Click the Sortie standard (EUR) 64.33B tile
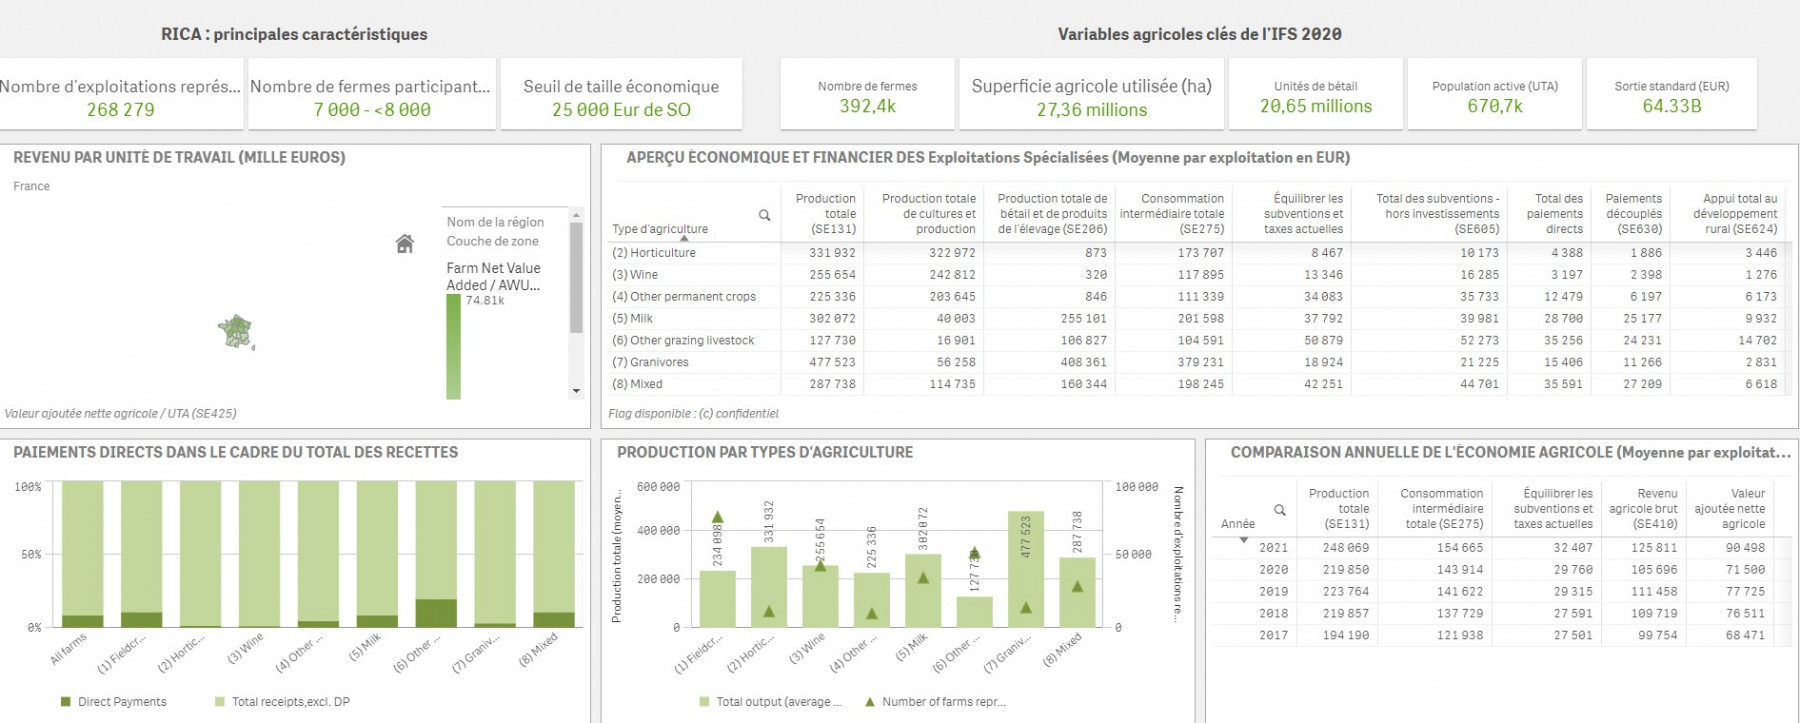The image size is (1800, 723). pos(1672,94)
